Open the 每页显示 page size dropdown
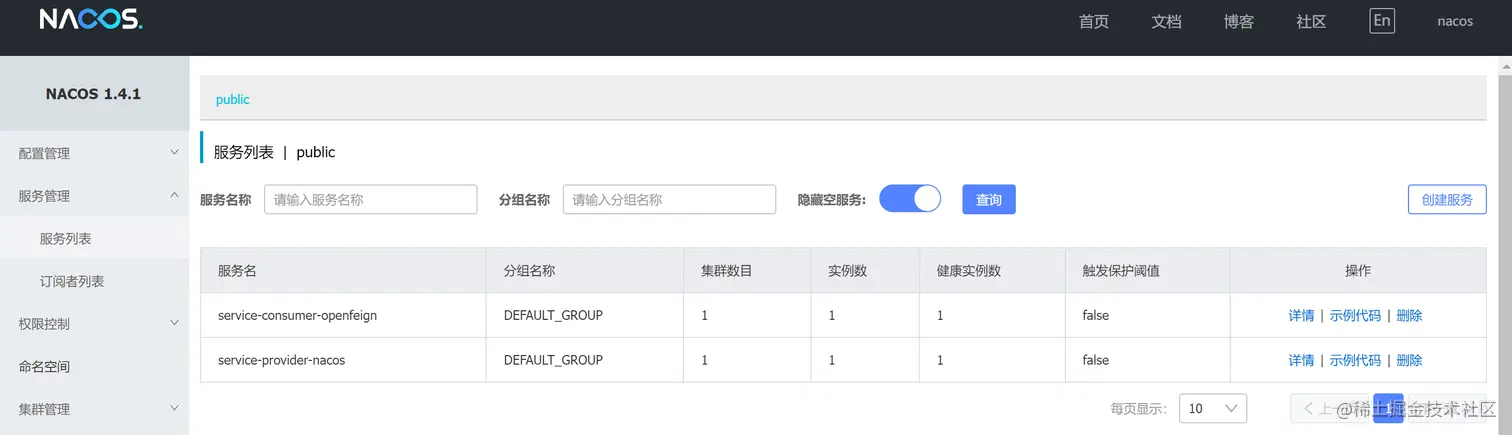 tap(1213, 408)
